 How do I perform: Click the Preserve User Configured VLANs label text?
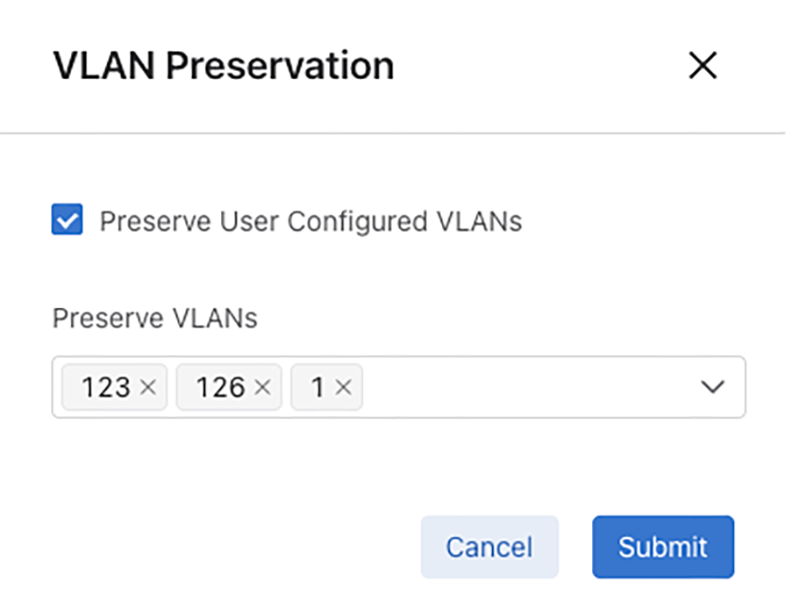click(310, 221)
